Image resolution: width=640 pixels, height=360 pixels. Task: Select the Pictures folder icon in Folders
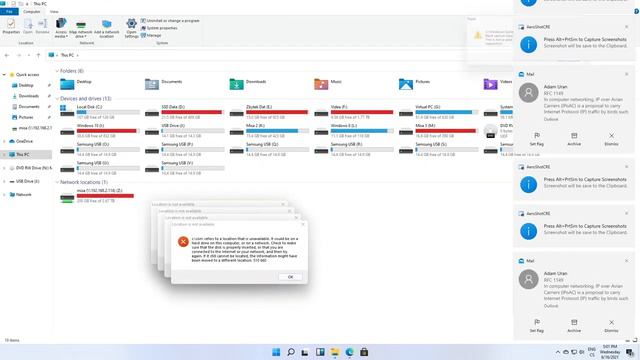406,84
